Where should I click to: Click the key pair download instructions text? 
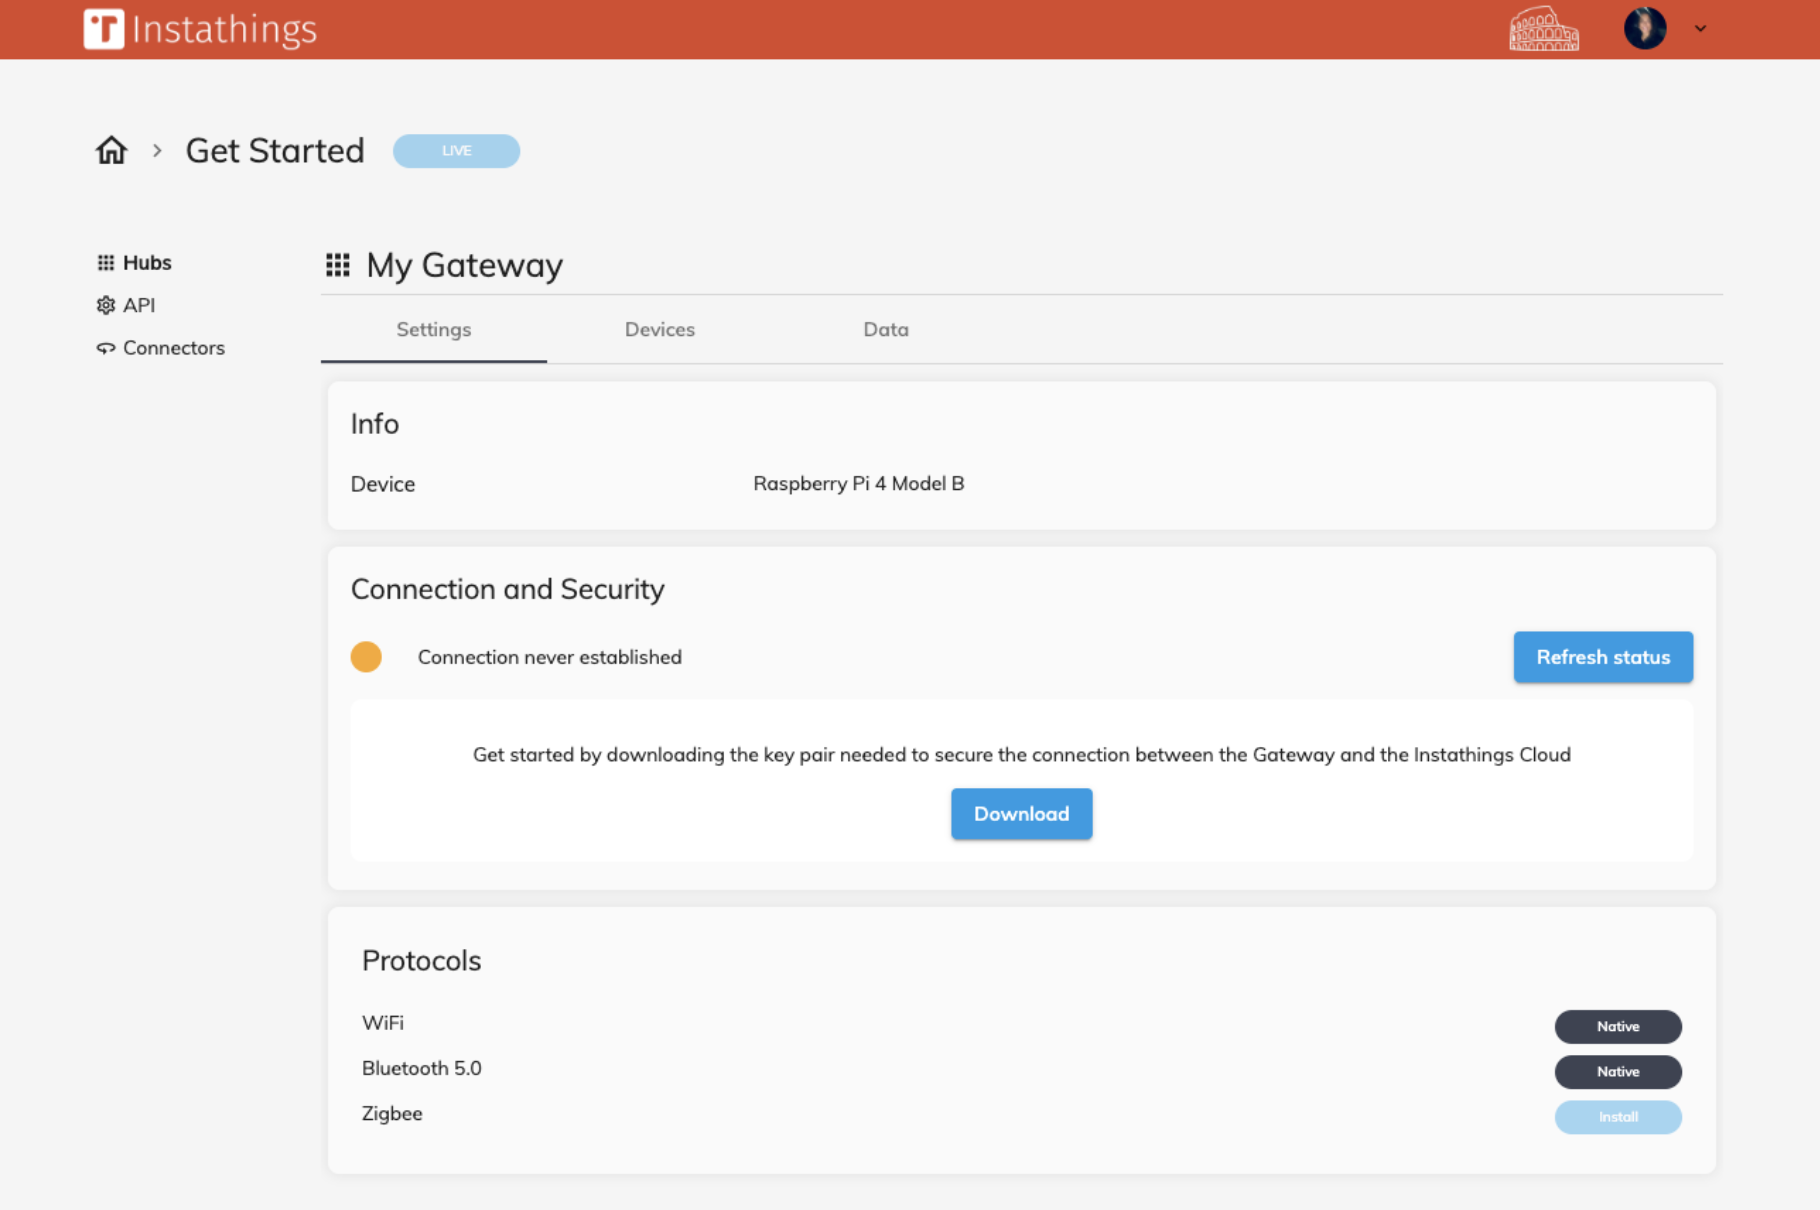point(1022,755)
